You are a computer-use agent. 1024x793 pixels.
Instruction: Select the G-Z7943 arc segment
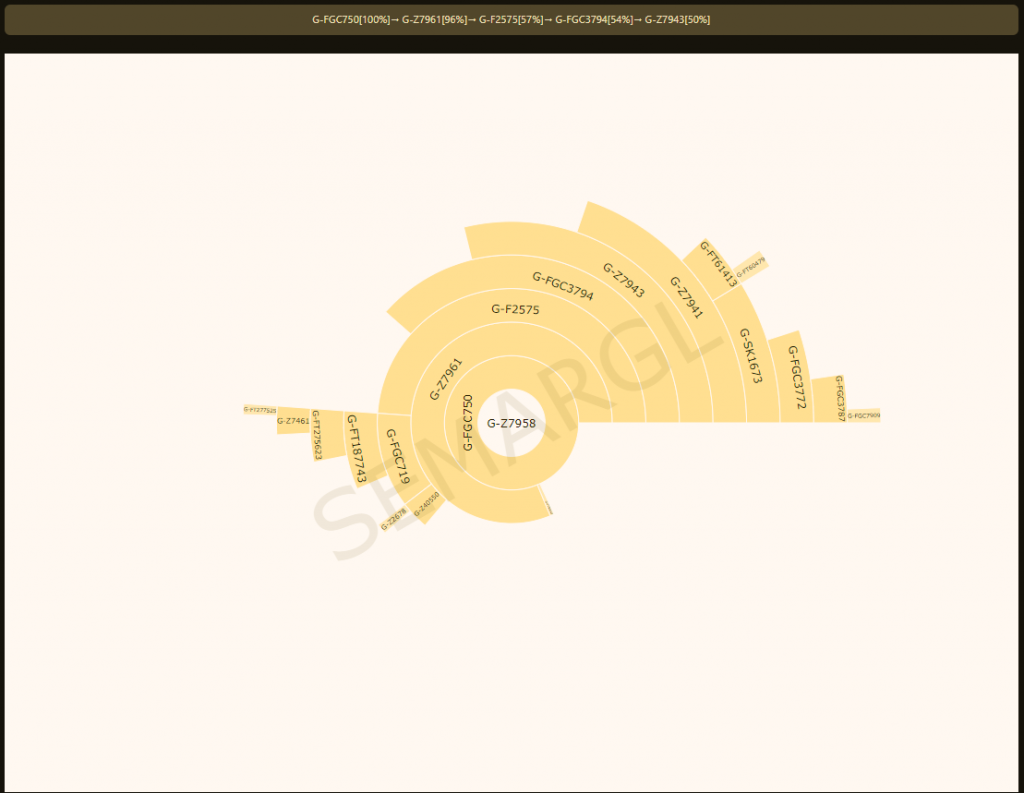(x=623, y=280)
